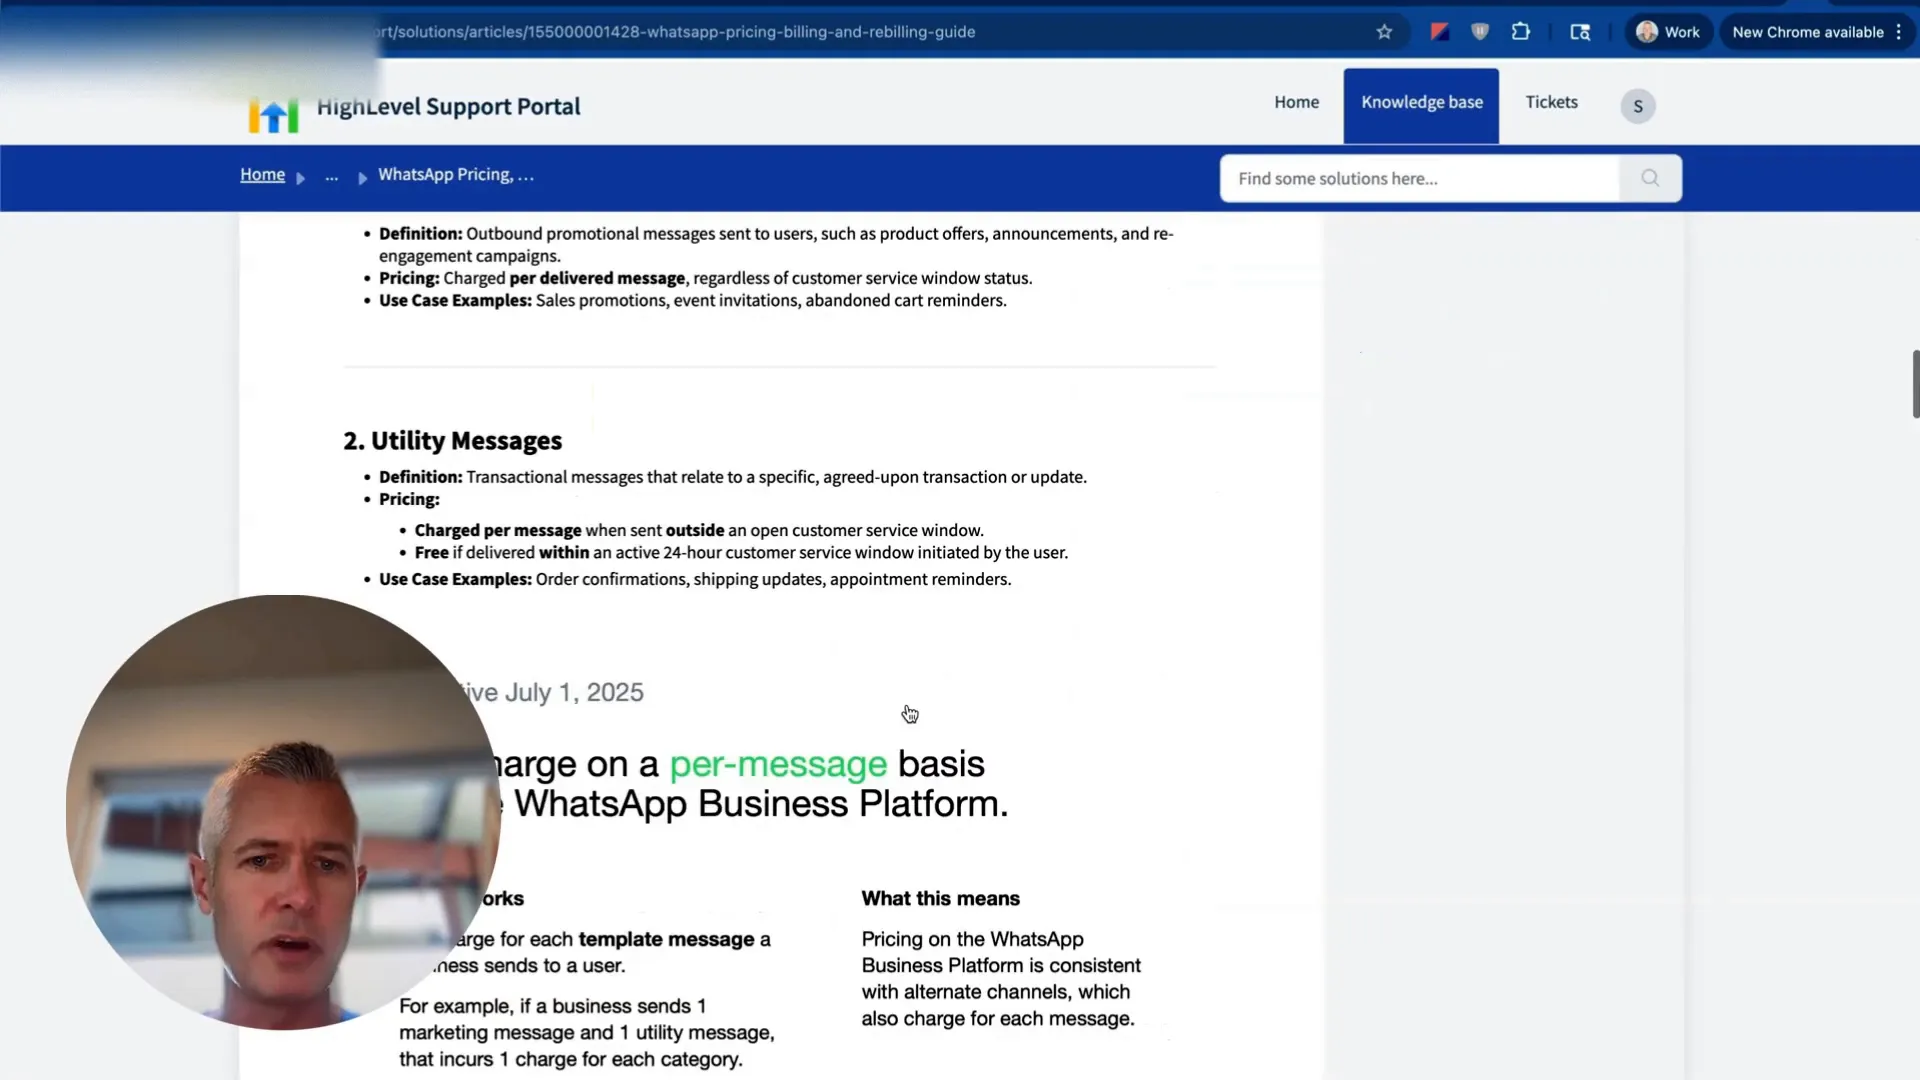
Task: Click New Chrome available update button
Action: [1807, 32]
